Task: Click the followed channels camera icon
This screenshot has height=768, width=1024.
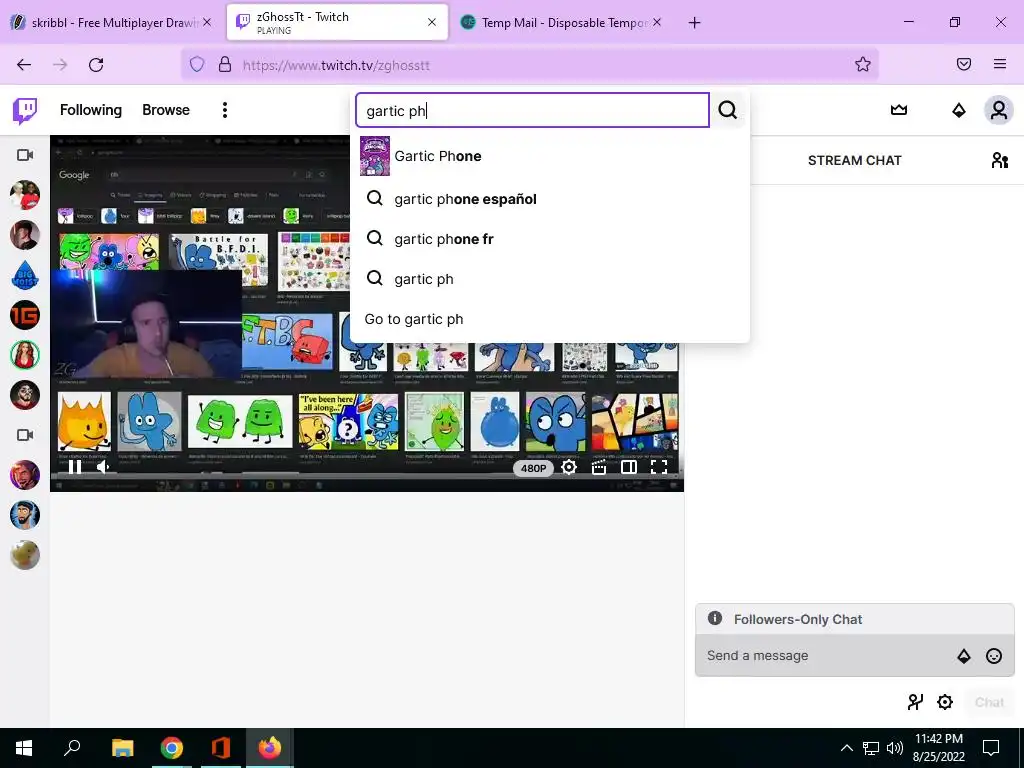Action: coord(25,155)
